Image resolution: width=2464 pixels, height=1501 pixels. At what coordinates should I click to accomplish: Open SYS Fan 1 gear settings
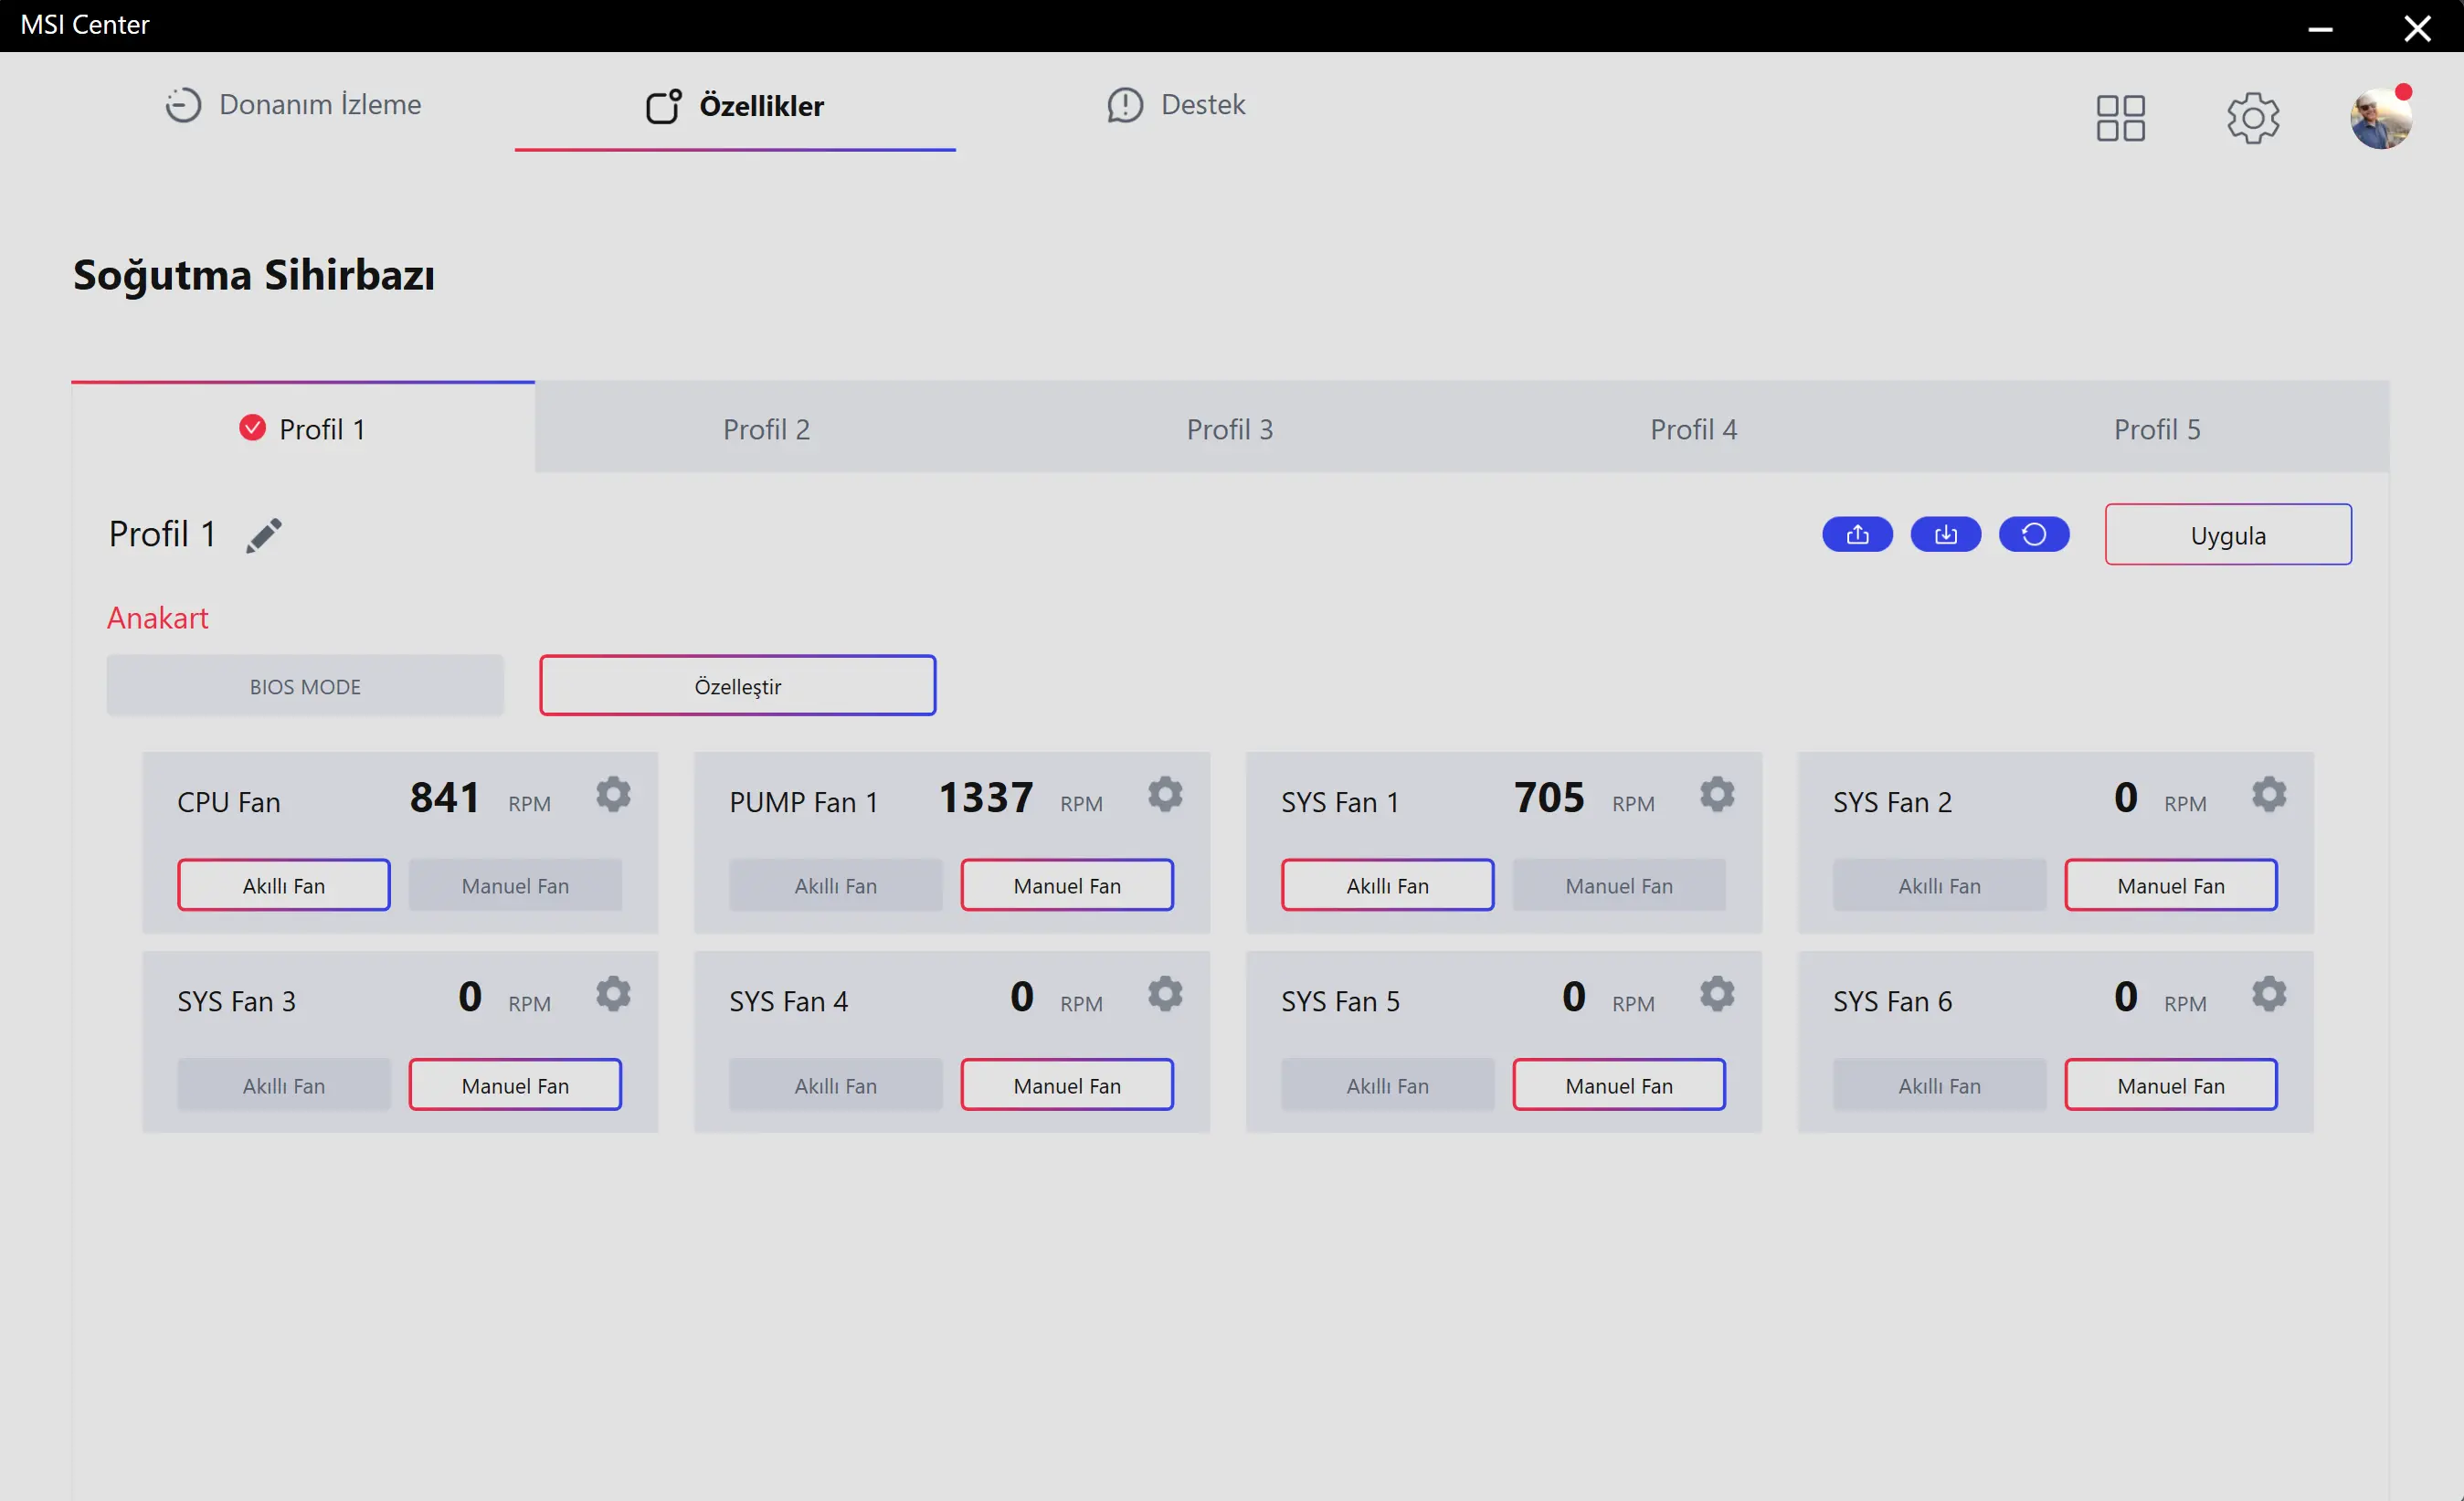[x=1717, y=795]
